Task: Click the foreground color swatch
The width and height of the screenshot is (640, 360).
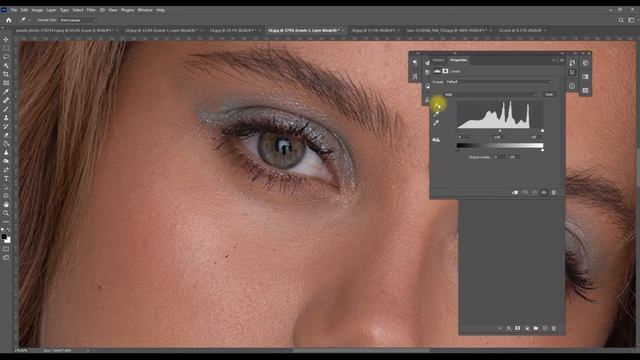Action: coord(4,237)
